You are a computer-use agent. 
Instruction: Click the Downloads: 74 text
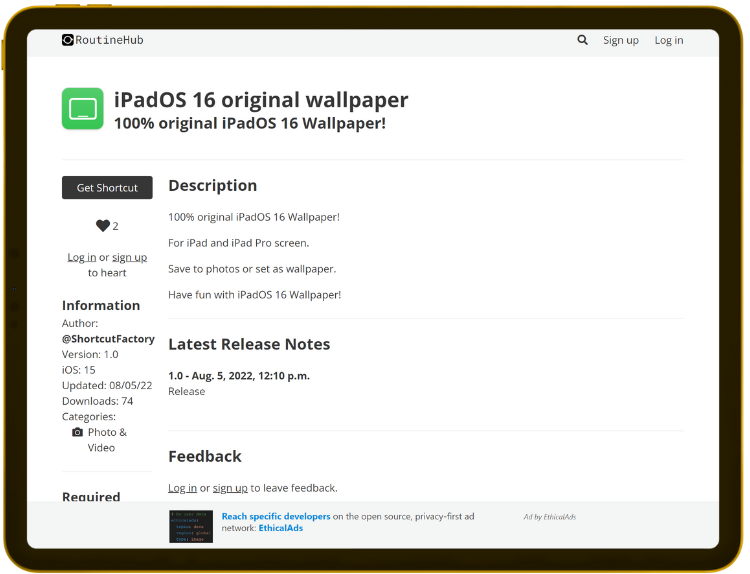tap(98, 401)
